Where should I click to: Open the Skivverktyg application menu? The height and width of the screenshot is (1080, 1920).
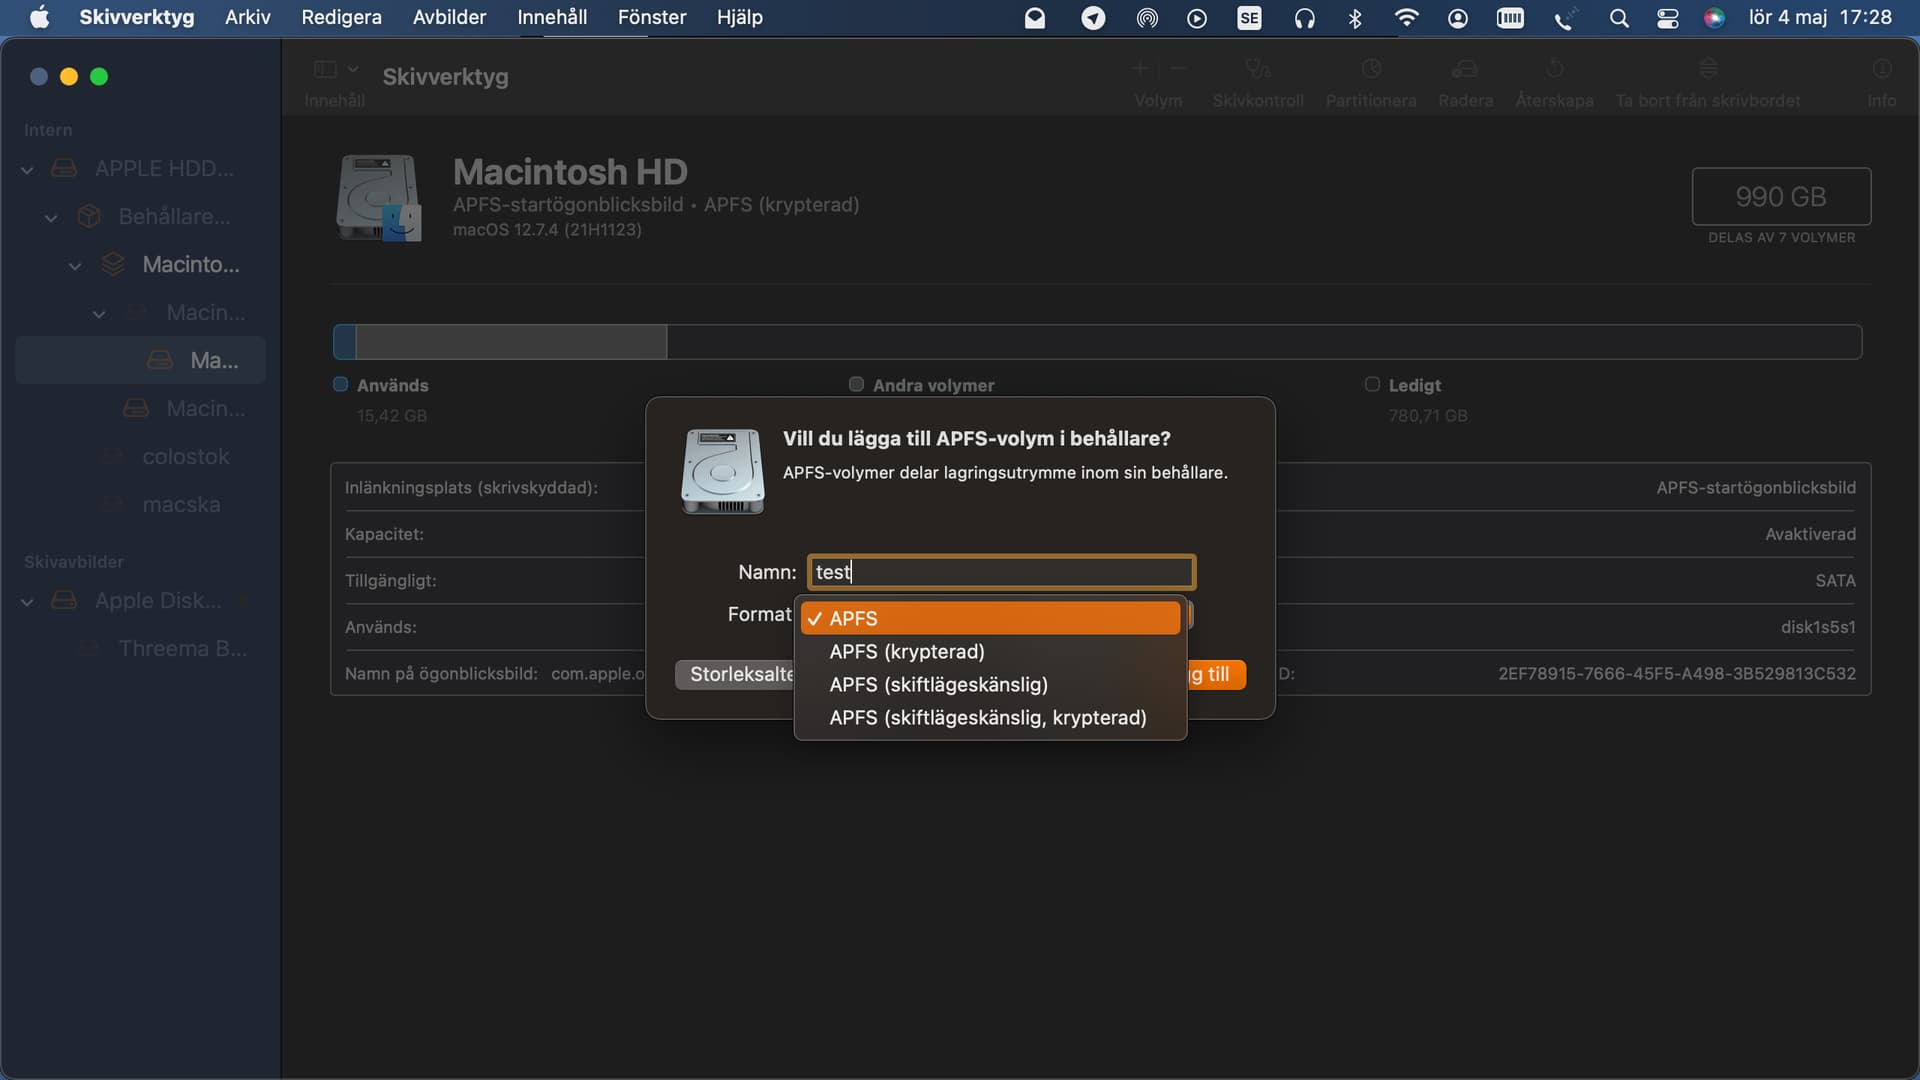[x=137, y=17]
